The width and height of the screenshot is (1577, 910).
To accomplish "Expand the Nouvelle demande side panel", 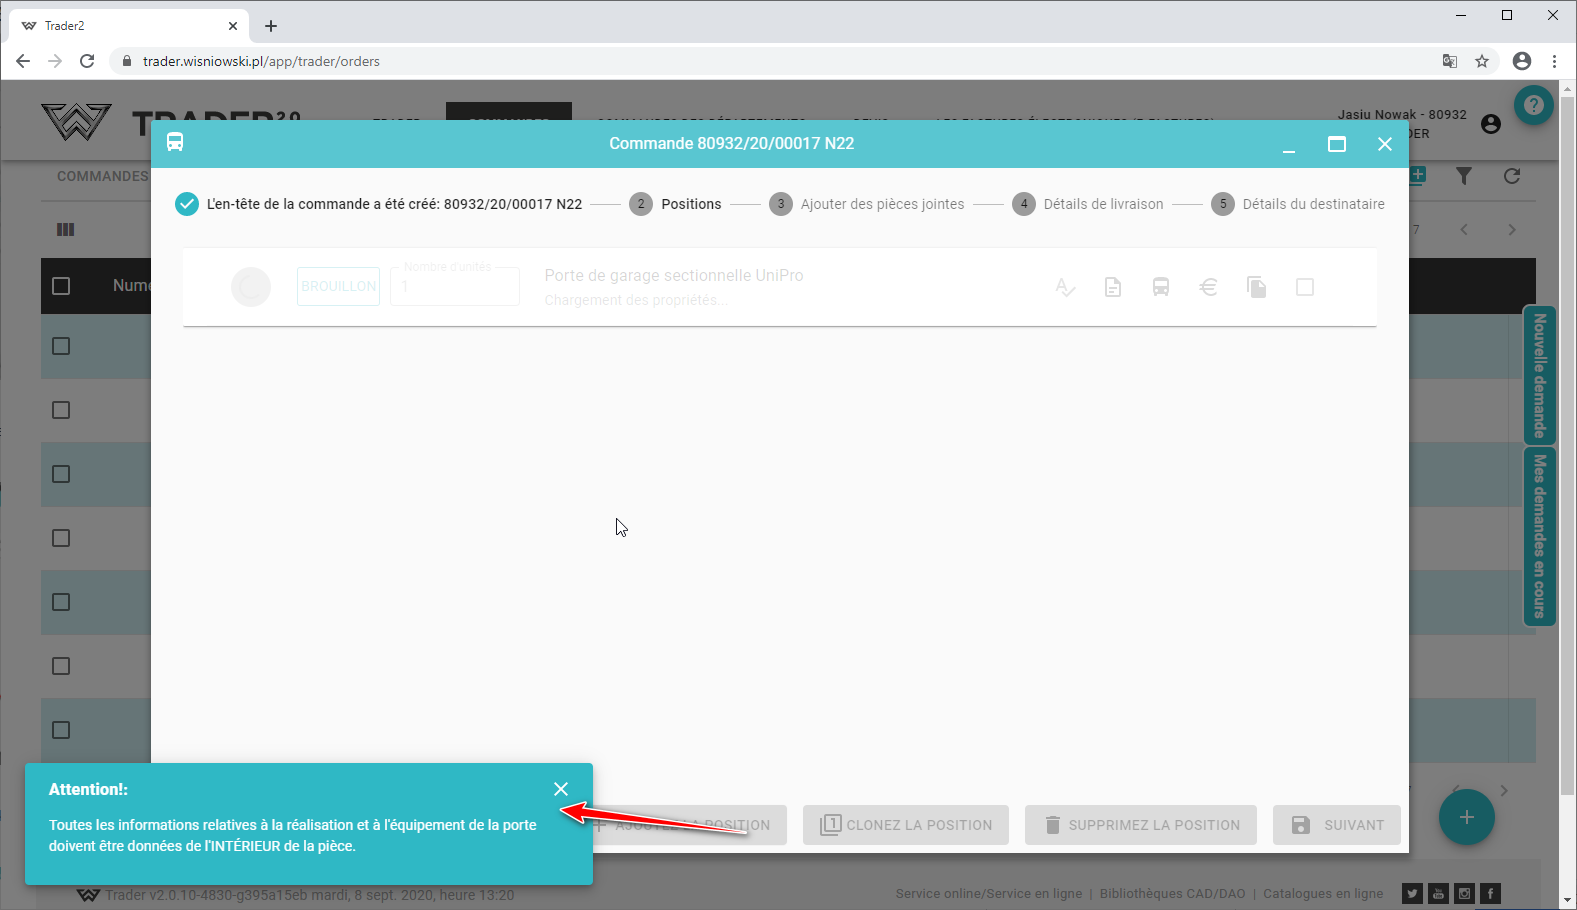I will (1539, 375).
